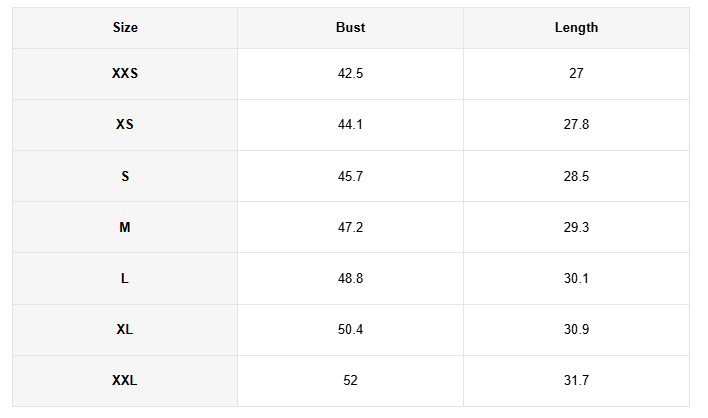Click the 31.7 length measurement
This screenshot has width=708, height=418.
click(576, 381)
